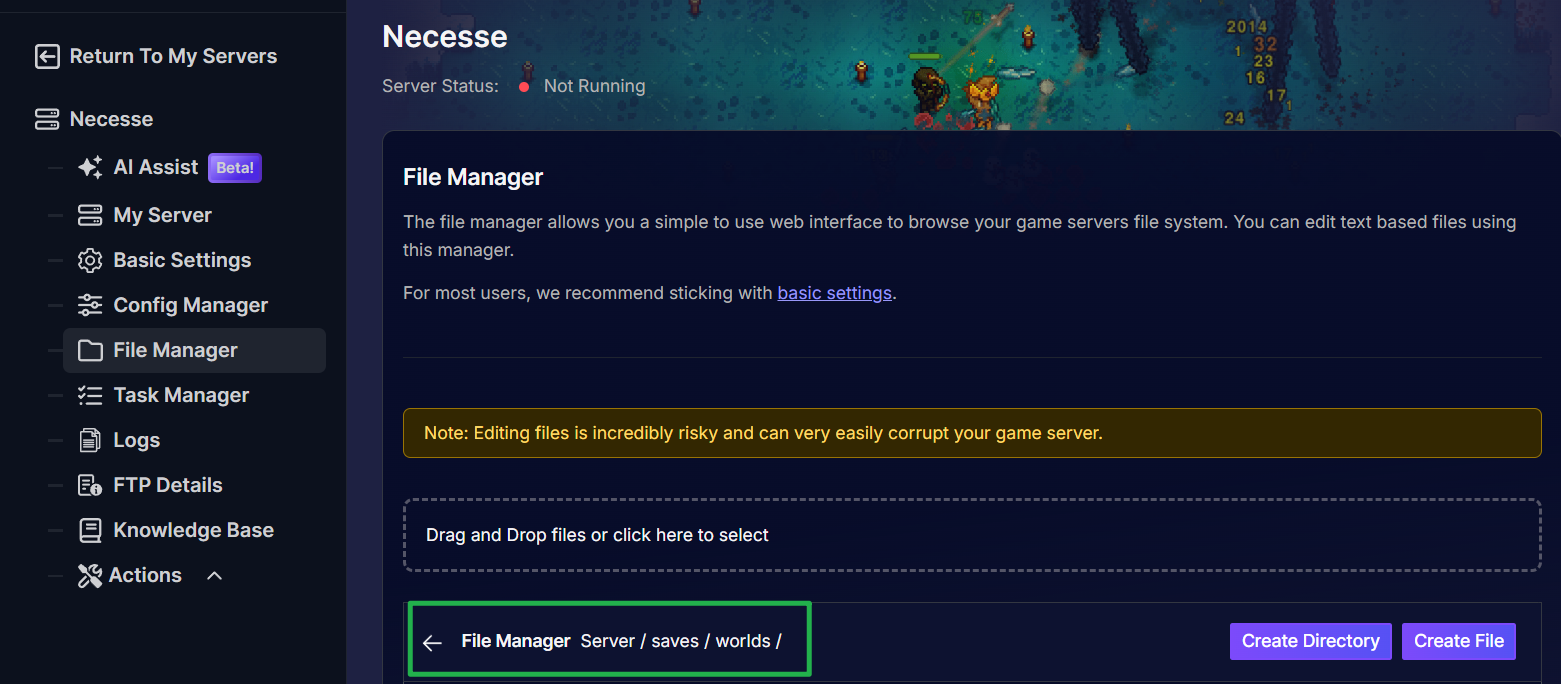
Task: Click the Task Manager checklist icon
Action: click(x=90, y=396)
